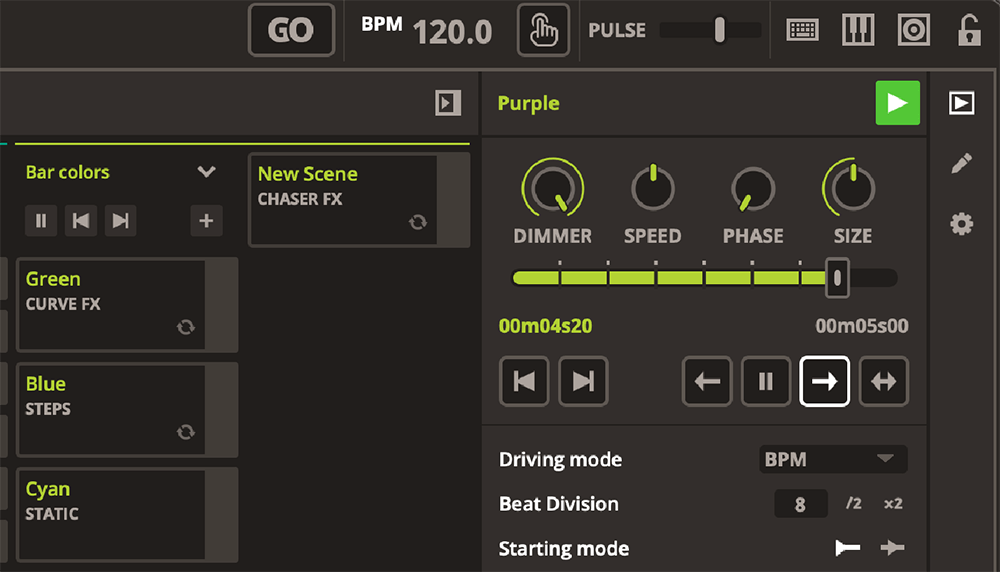Click the speaker audio icon
This screenshot has height=572, width=1000.
pos(913,31)
